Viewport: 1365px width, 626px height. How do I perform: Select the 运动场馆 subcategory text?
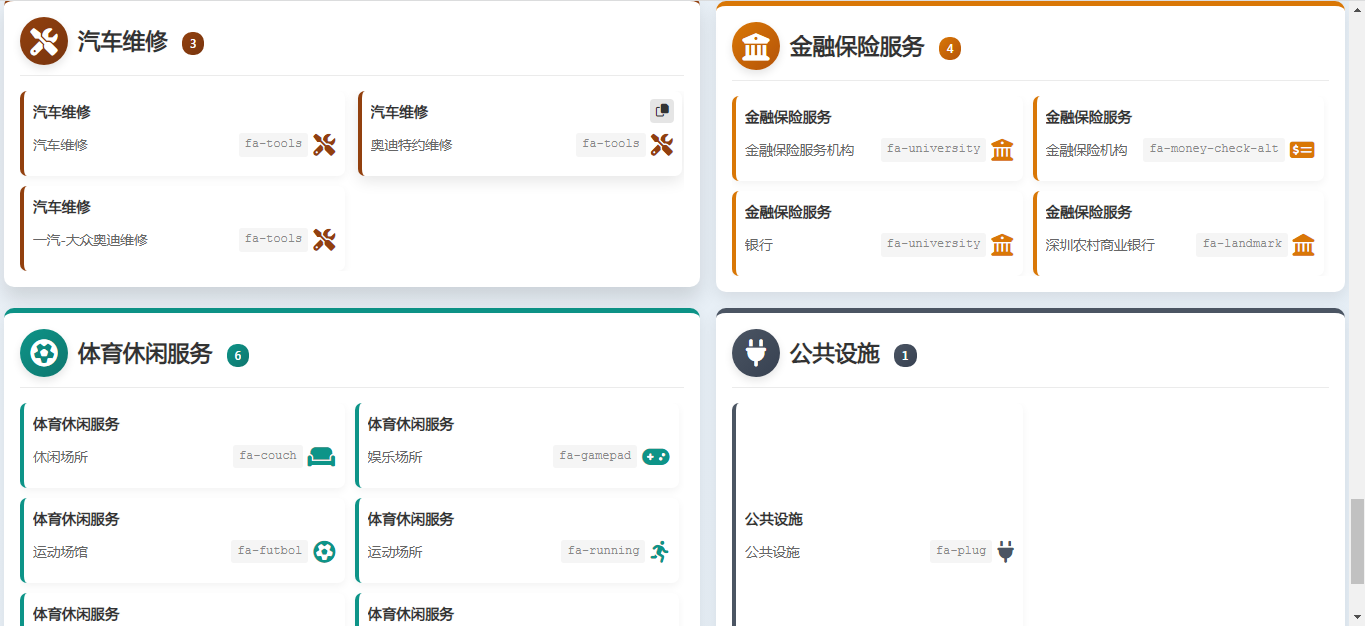pyautogui.click(x=60, y=552)
